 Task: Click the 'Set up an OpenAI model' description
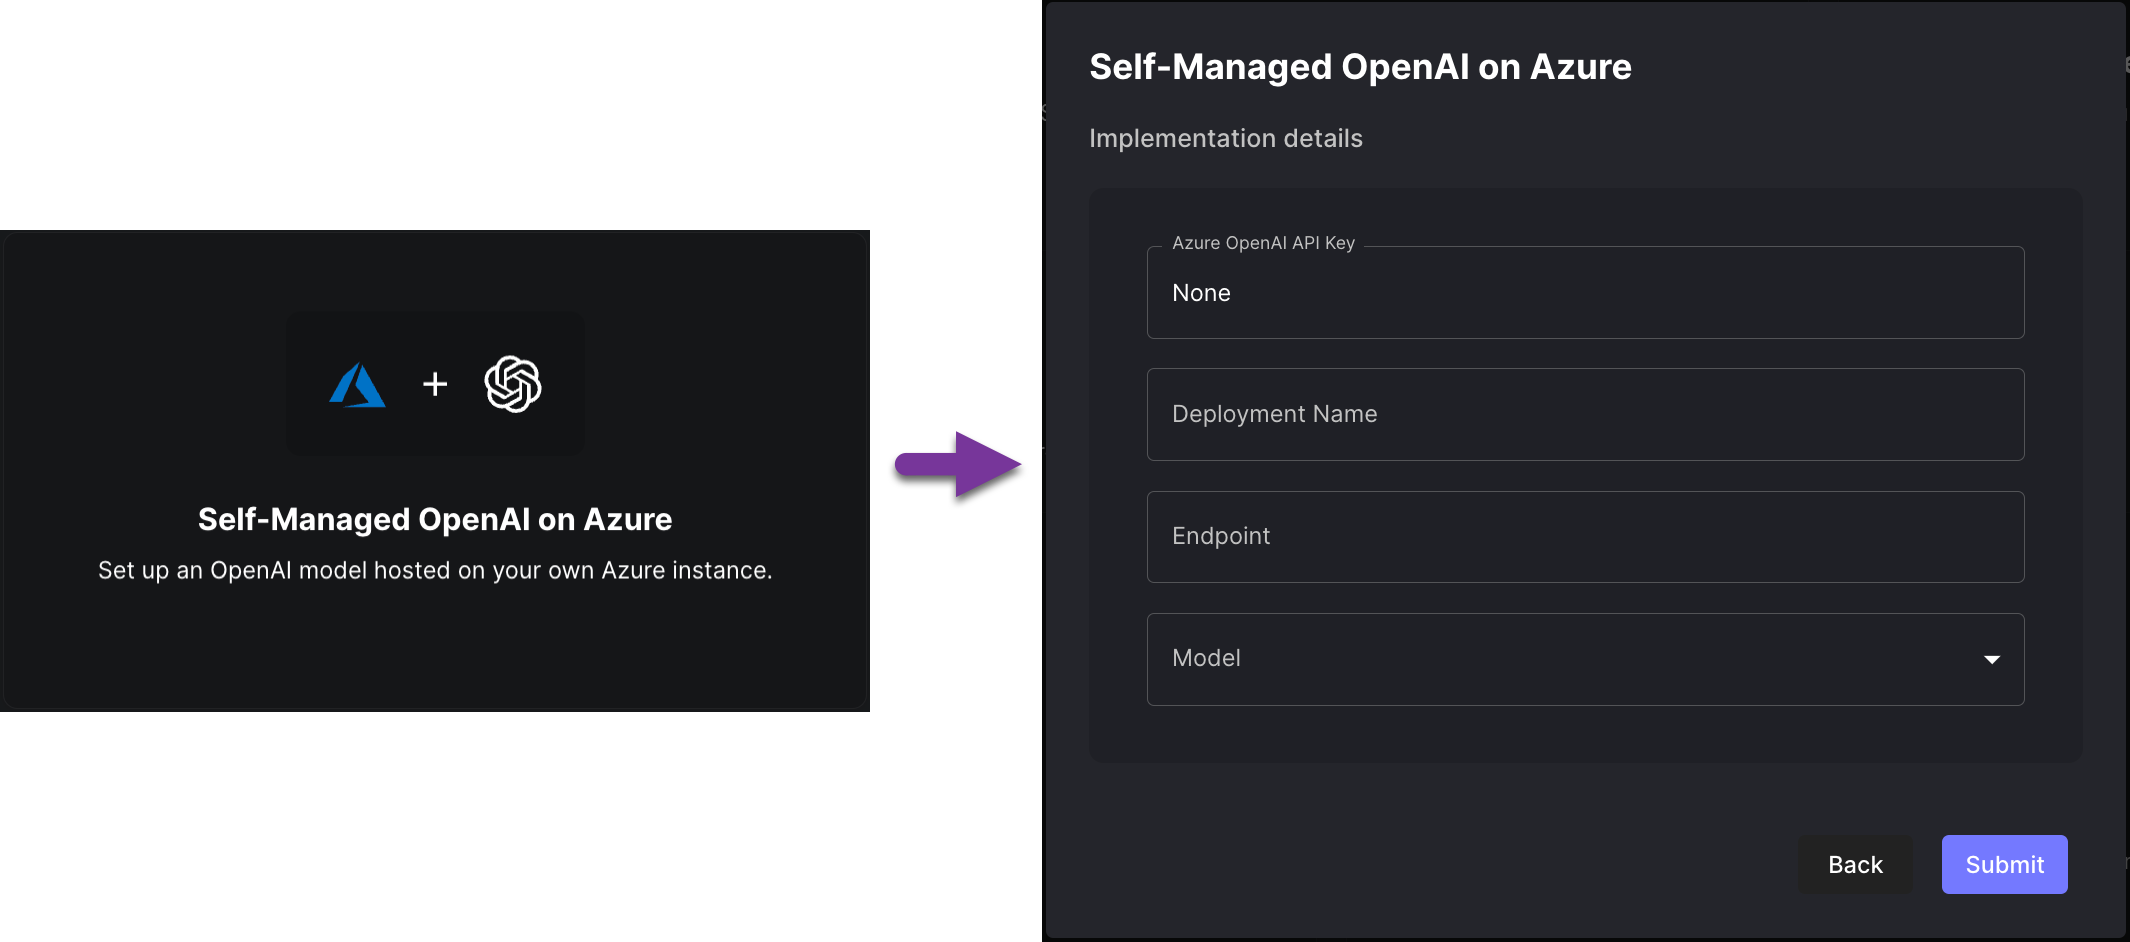click(435, 571)
